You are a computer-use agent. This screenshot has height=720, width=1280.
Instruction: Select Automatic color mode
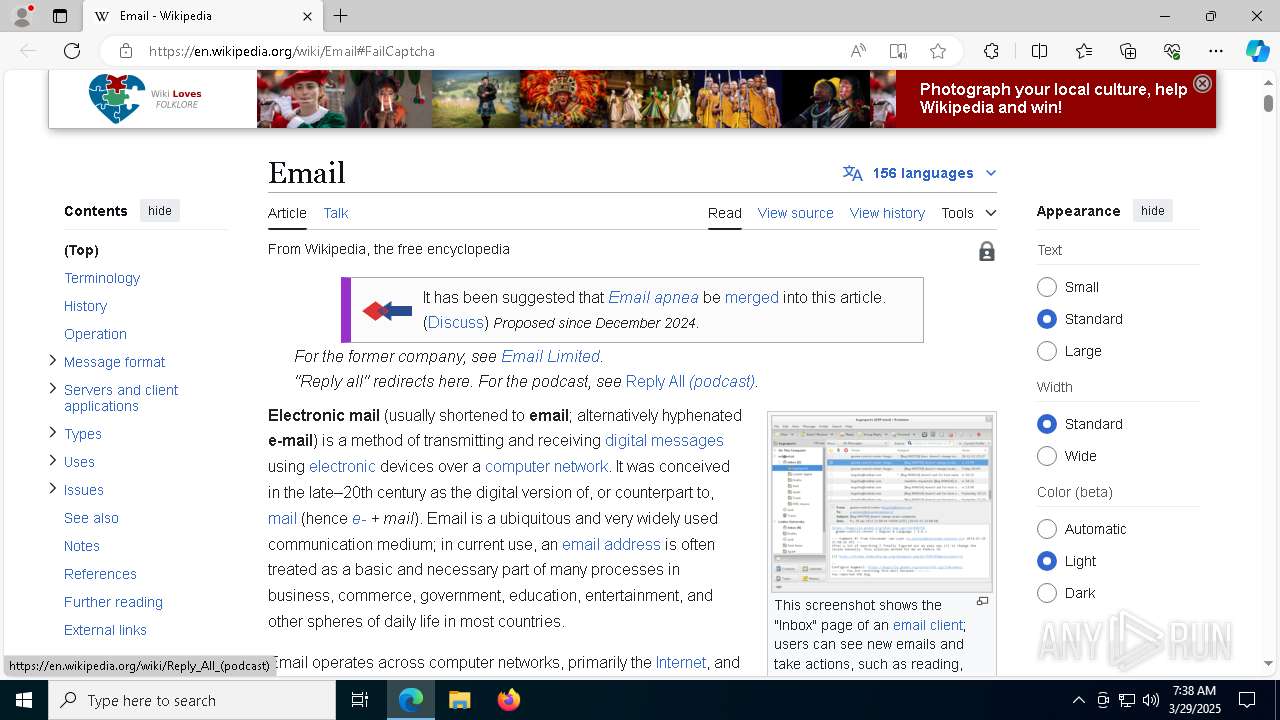point(1047,529)
